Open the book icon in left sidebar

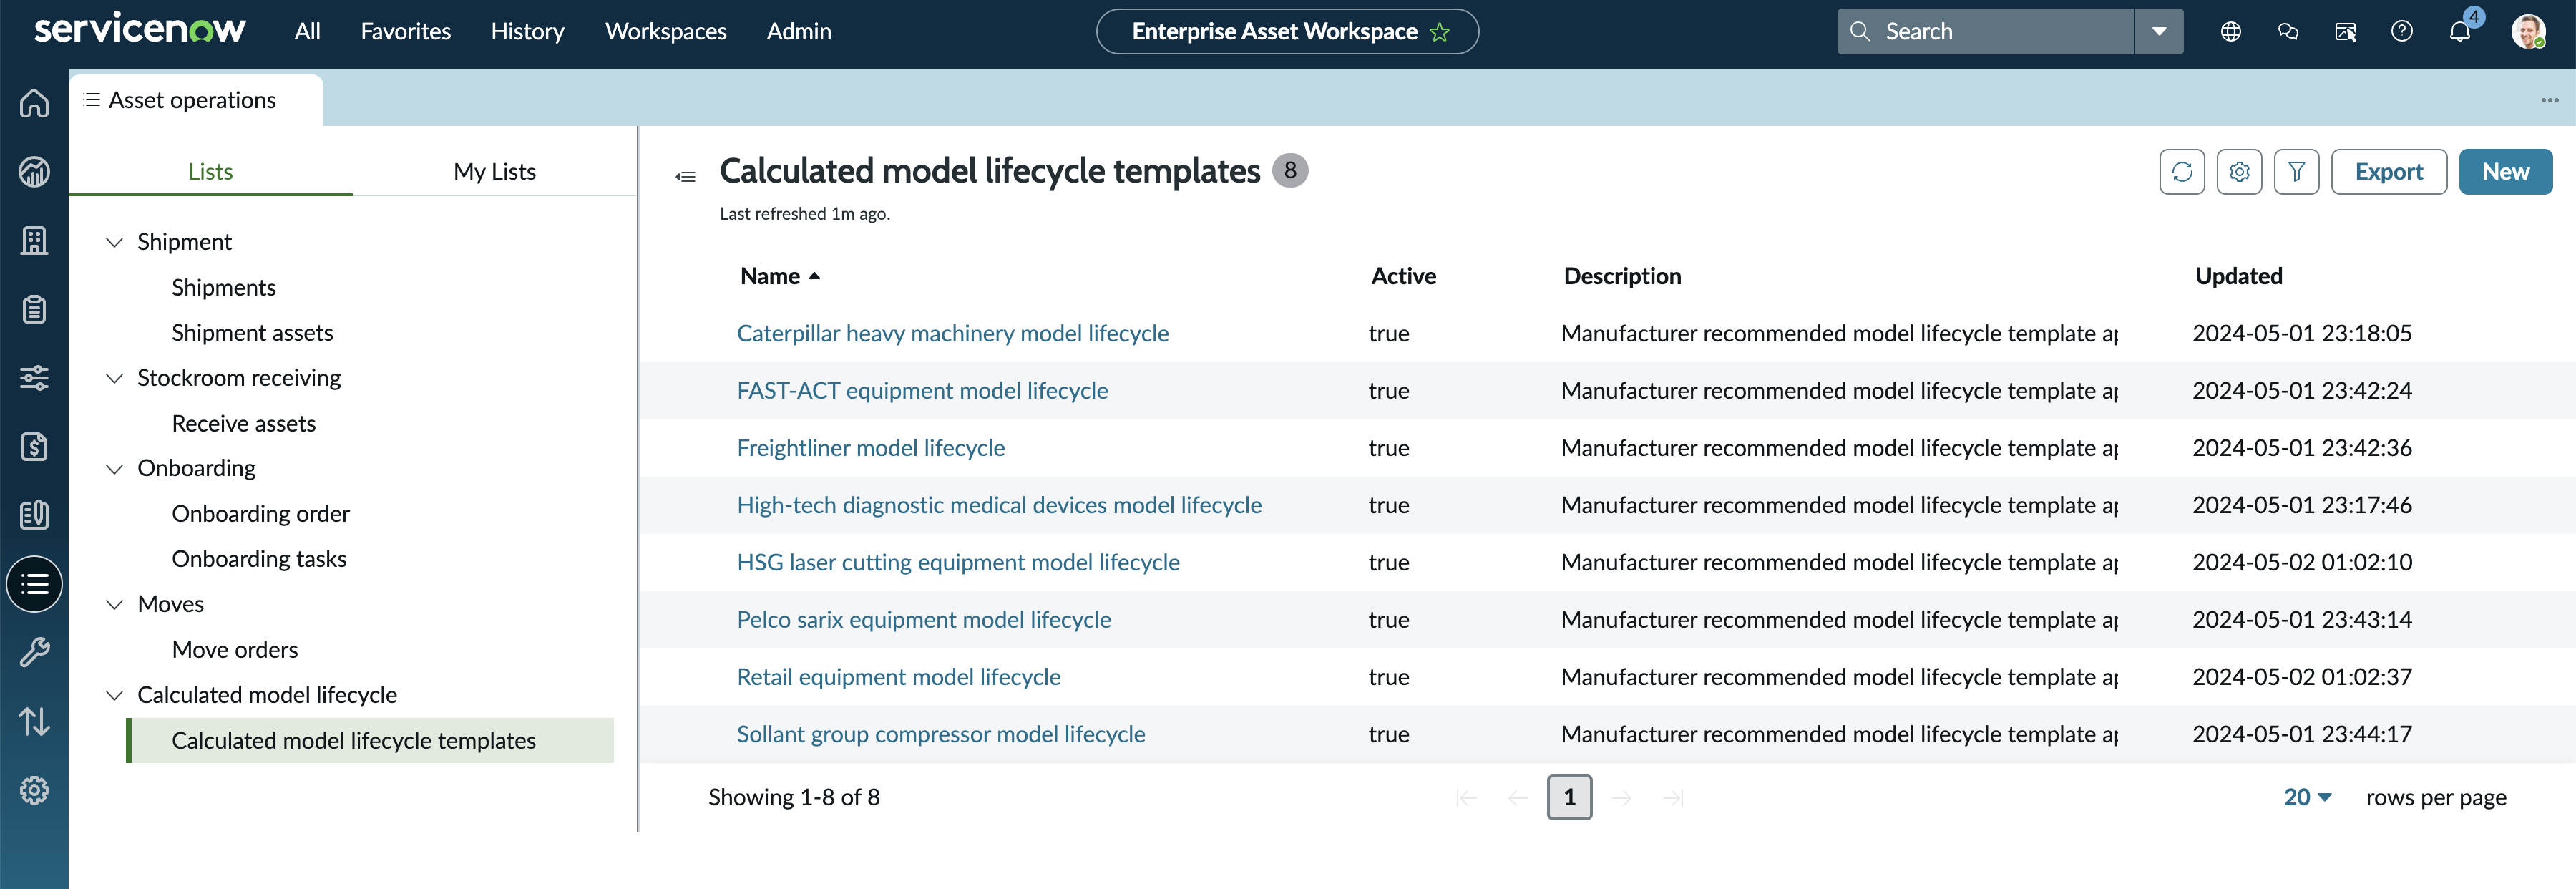[x=34, y=515]
